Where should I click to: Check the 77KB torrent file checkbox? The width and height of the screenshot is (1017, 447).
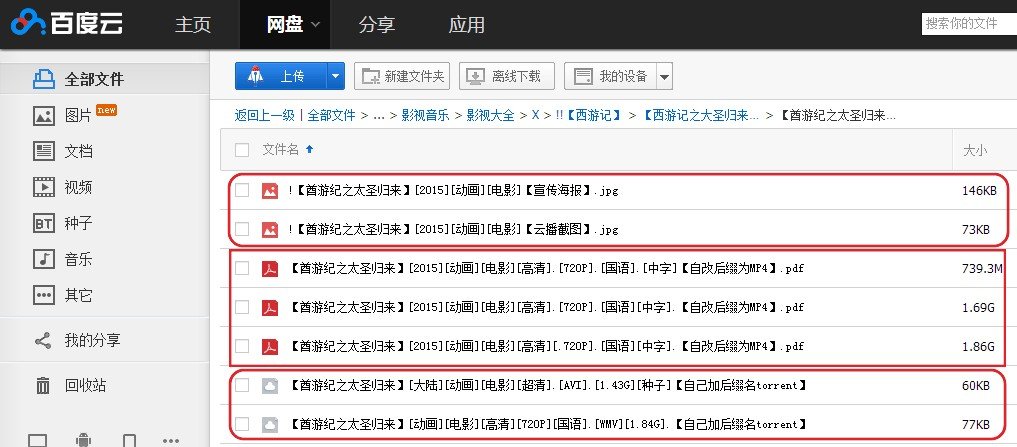point(242,424)
